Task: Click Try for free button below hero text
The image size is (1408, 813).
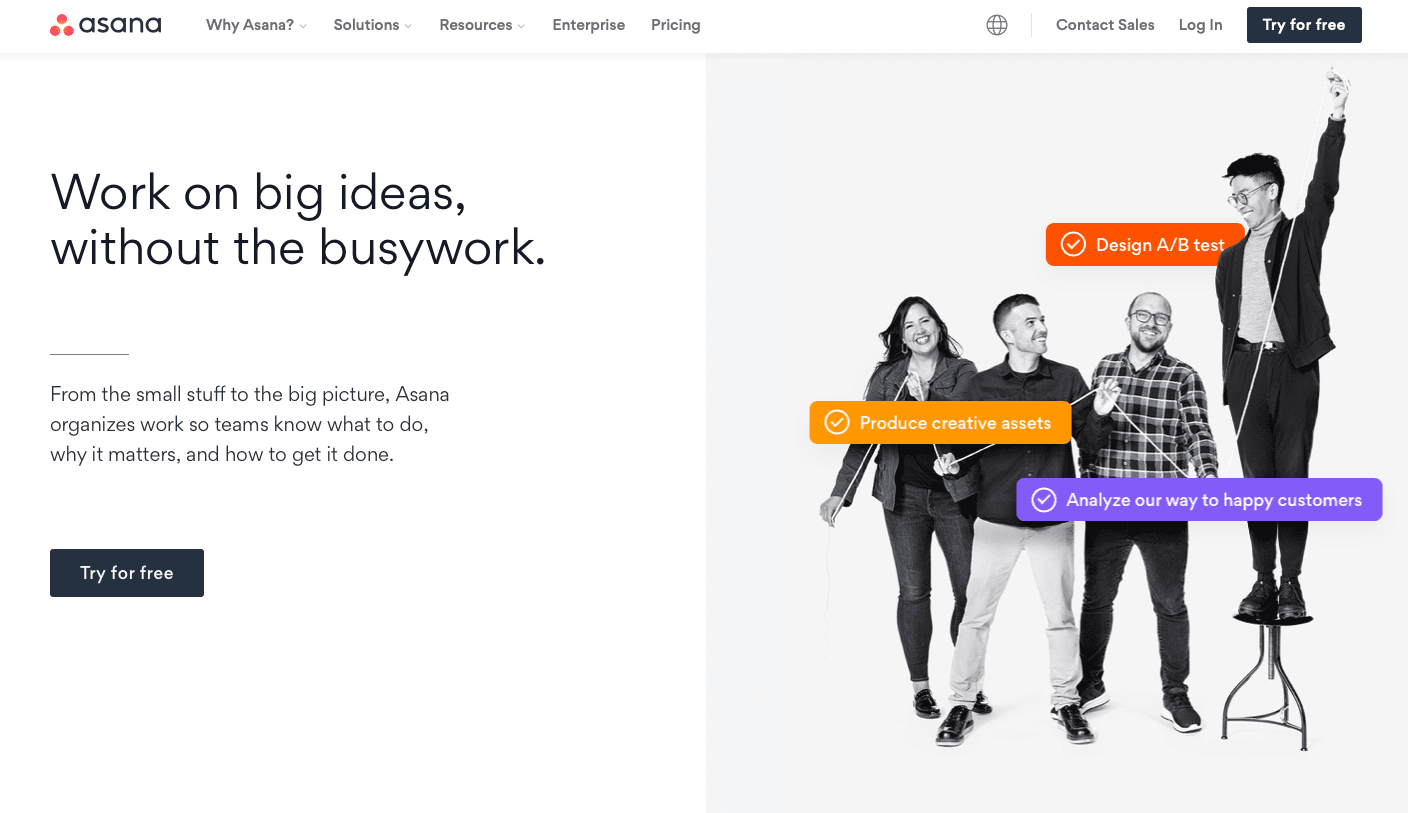Action: [127, 573]
